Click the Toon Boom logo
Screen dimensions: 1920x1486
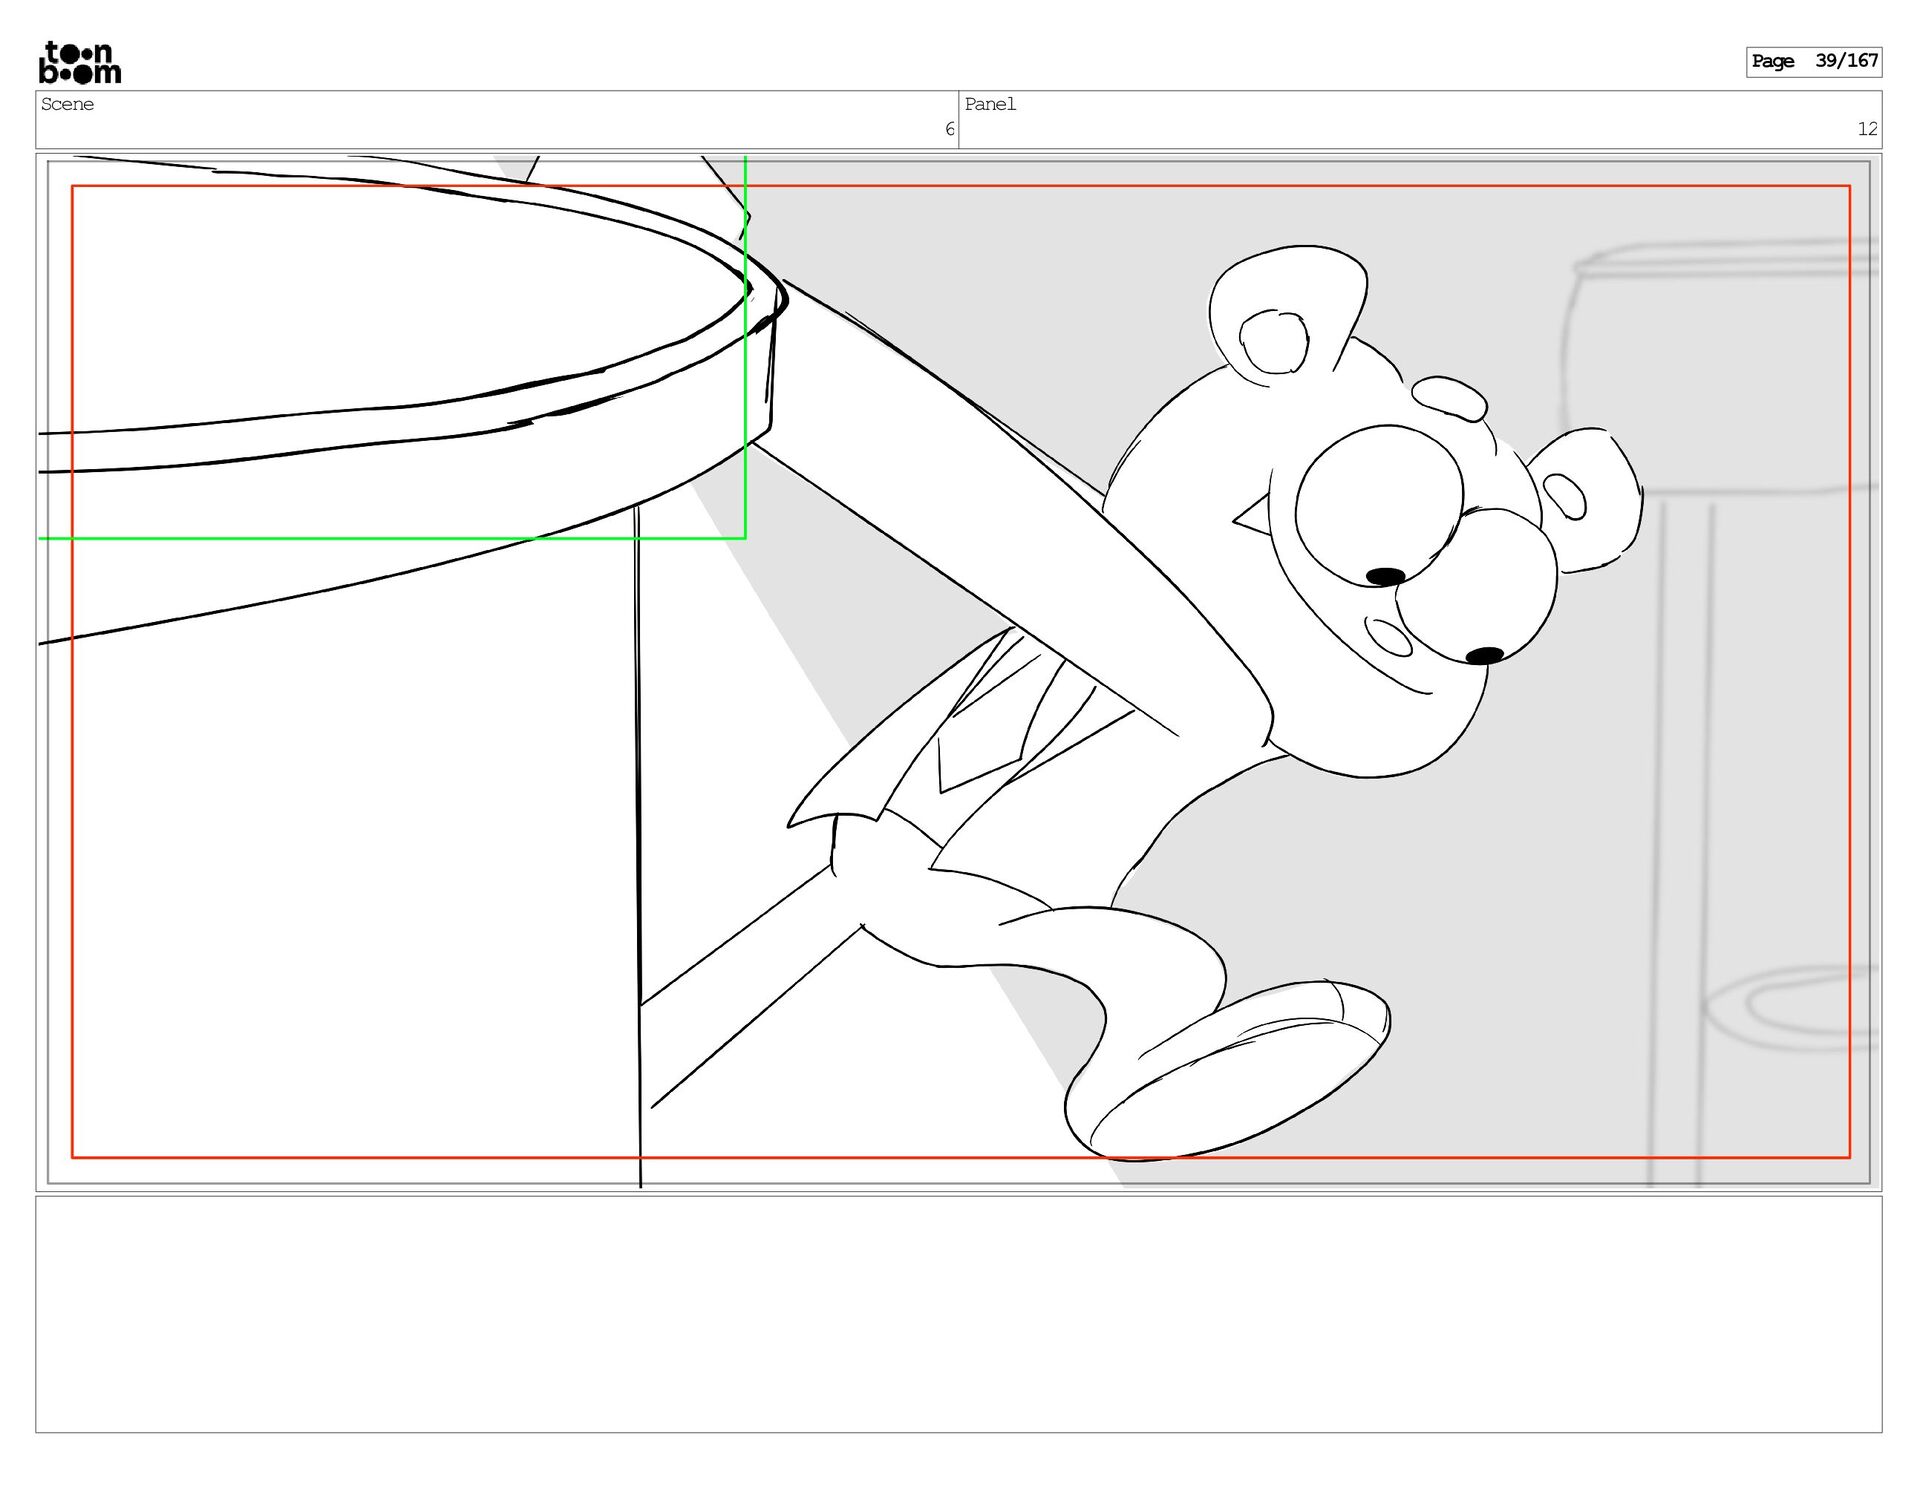[79, 63]
